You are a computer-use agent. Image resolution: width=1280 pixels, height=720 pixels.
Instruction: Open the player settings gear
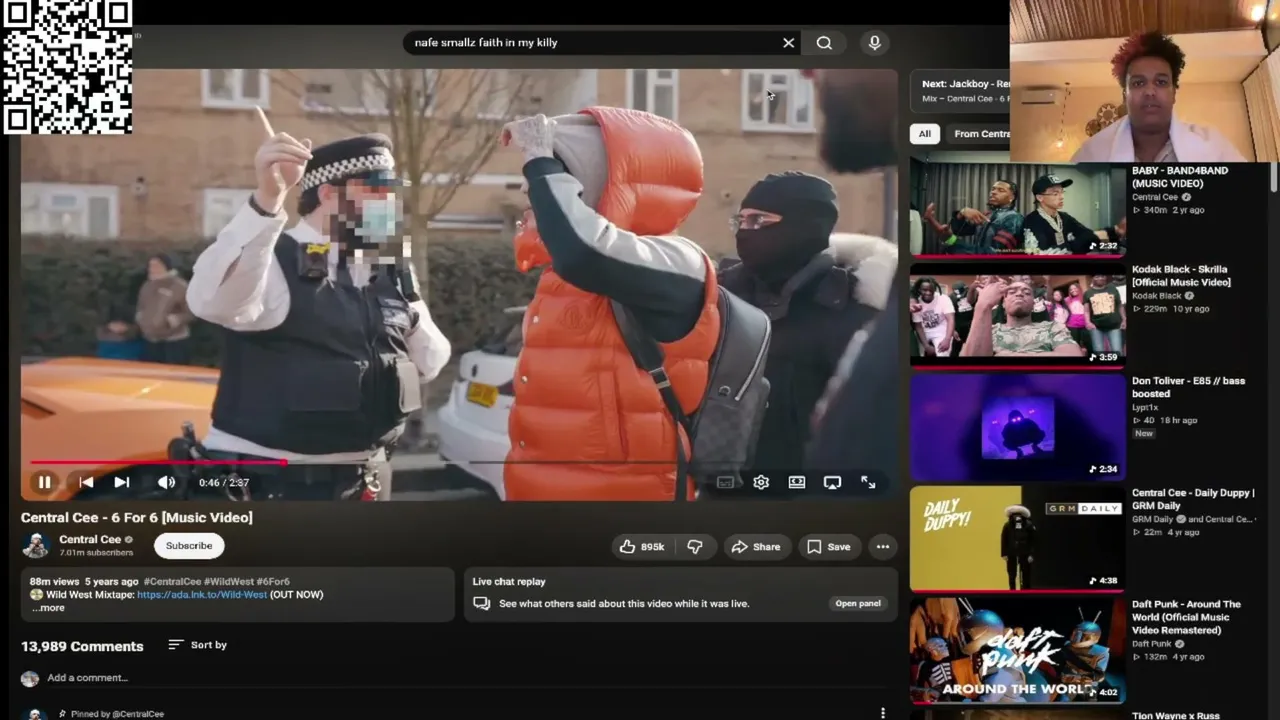coord(761,482)
